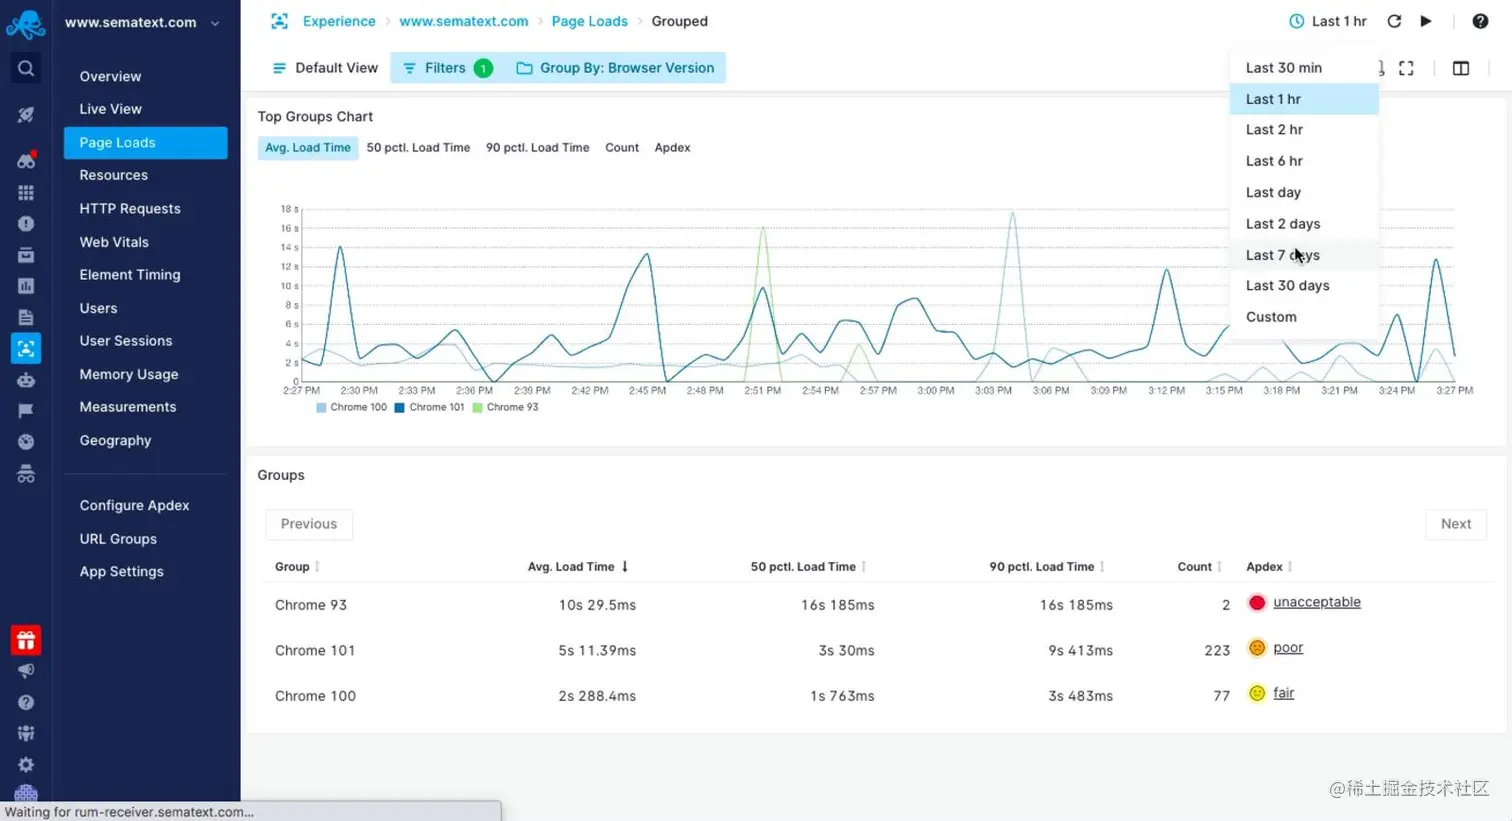The image size is (1512, 821).
Task: Open the sidebar help question mark icon
Action: click(26, 703)
